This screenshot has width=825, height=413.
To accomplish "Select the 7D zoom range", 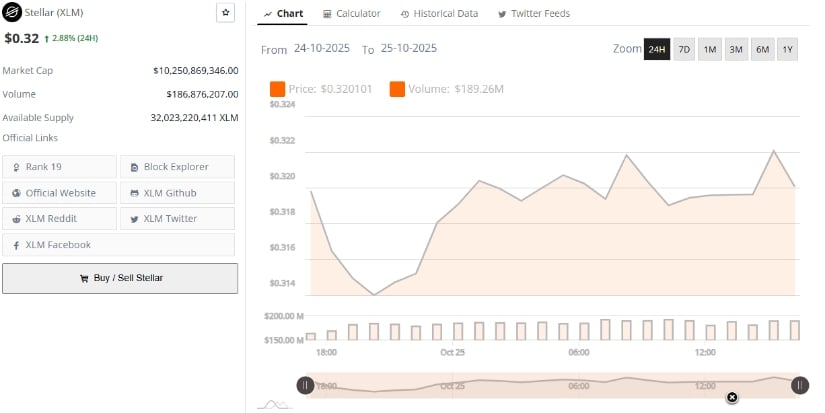I will (684, 49).
